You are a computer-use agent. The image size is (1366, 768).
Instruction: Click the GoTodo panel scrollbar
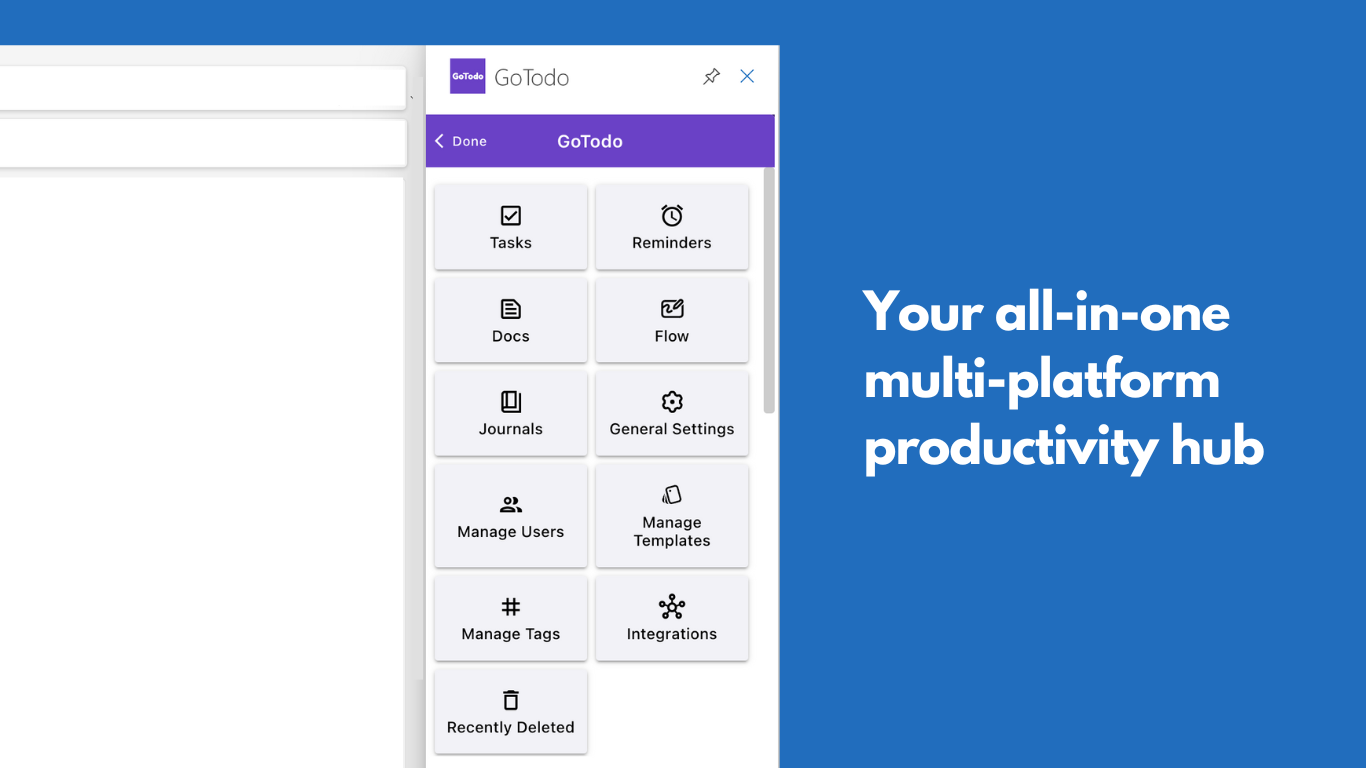point(769,290)
